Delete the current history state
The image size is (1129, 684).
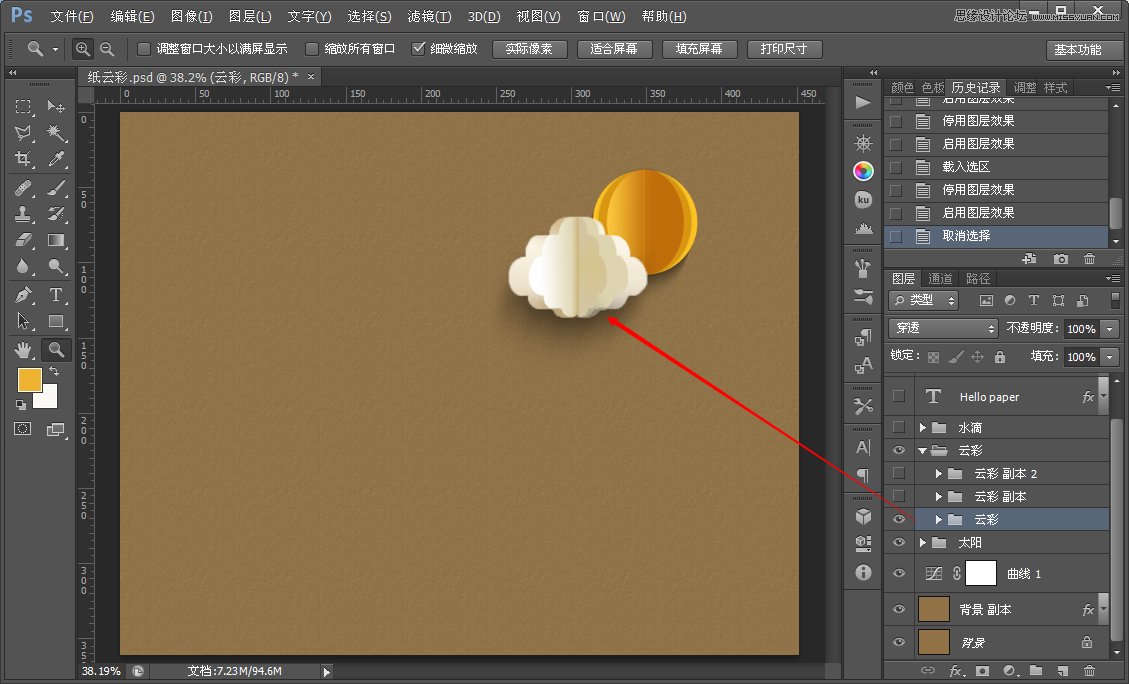(1089, 258)
